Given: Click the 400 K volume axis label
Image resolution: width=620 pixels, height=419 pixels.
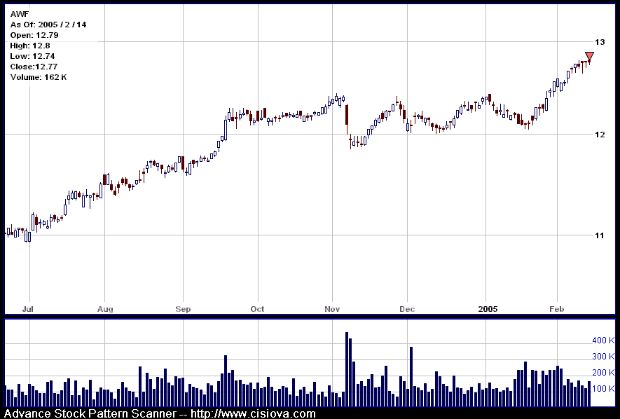Looking at the screenshot, I should point(603,340).
